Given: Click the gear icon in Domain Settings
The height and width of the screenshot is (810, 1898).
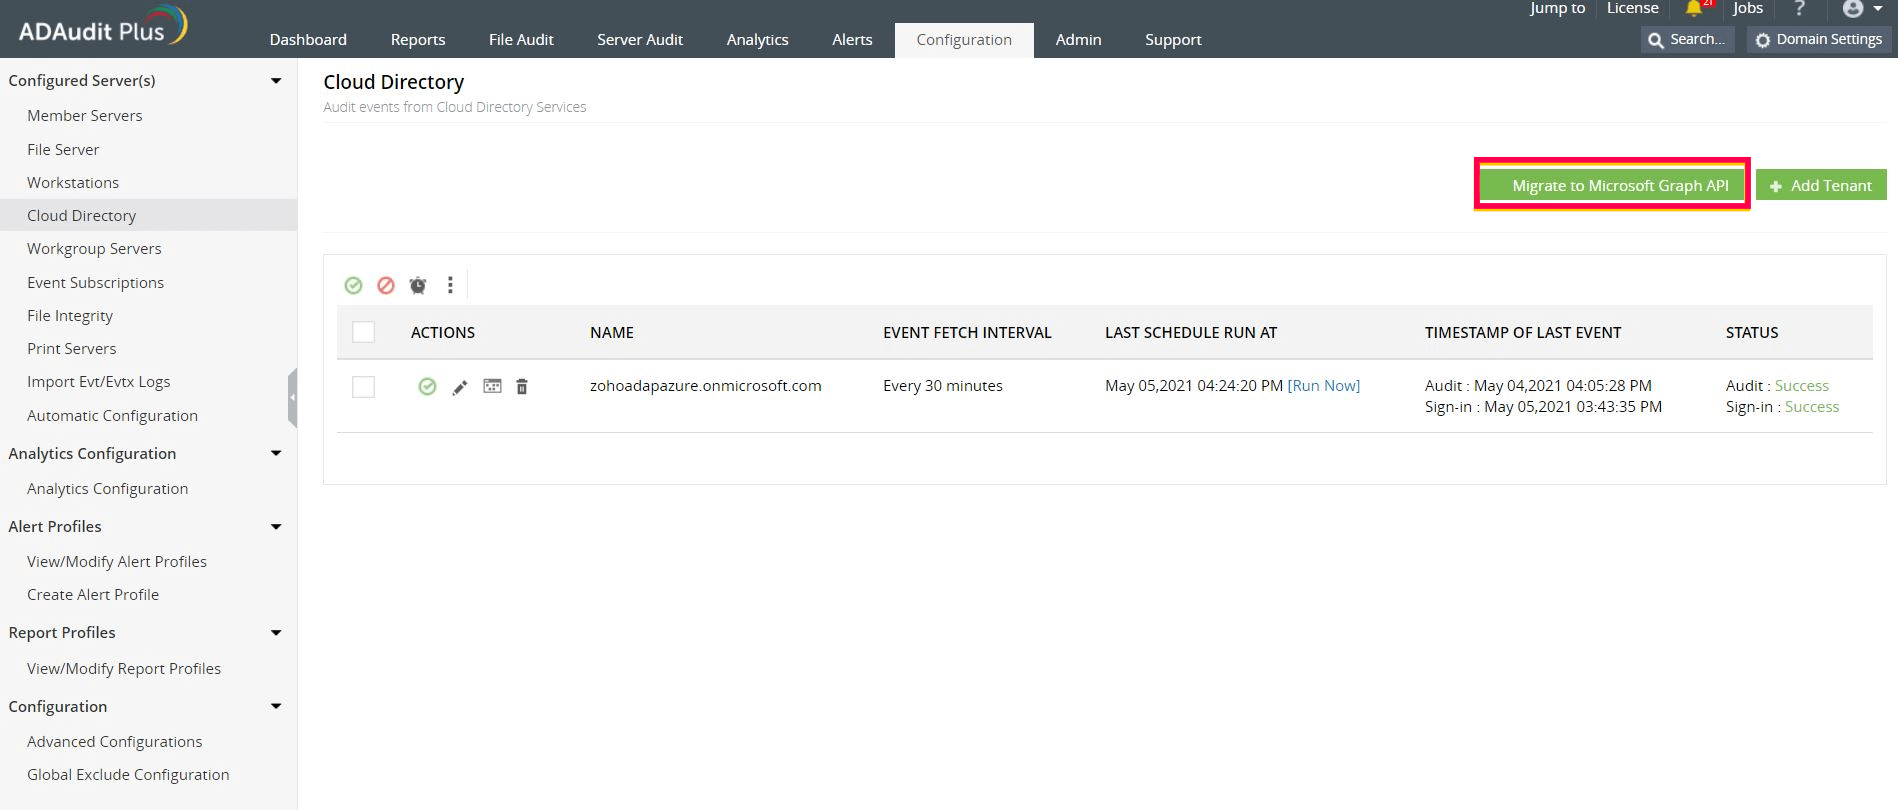Looking at the screenshot, I should (x=1763, y=40).
